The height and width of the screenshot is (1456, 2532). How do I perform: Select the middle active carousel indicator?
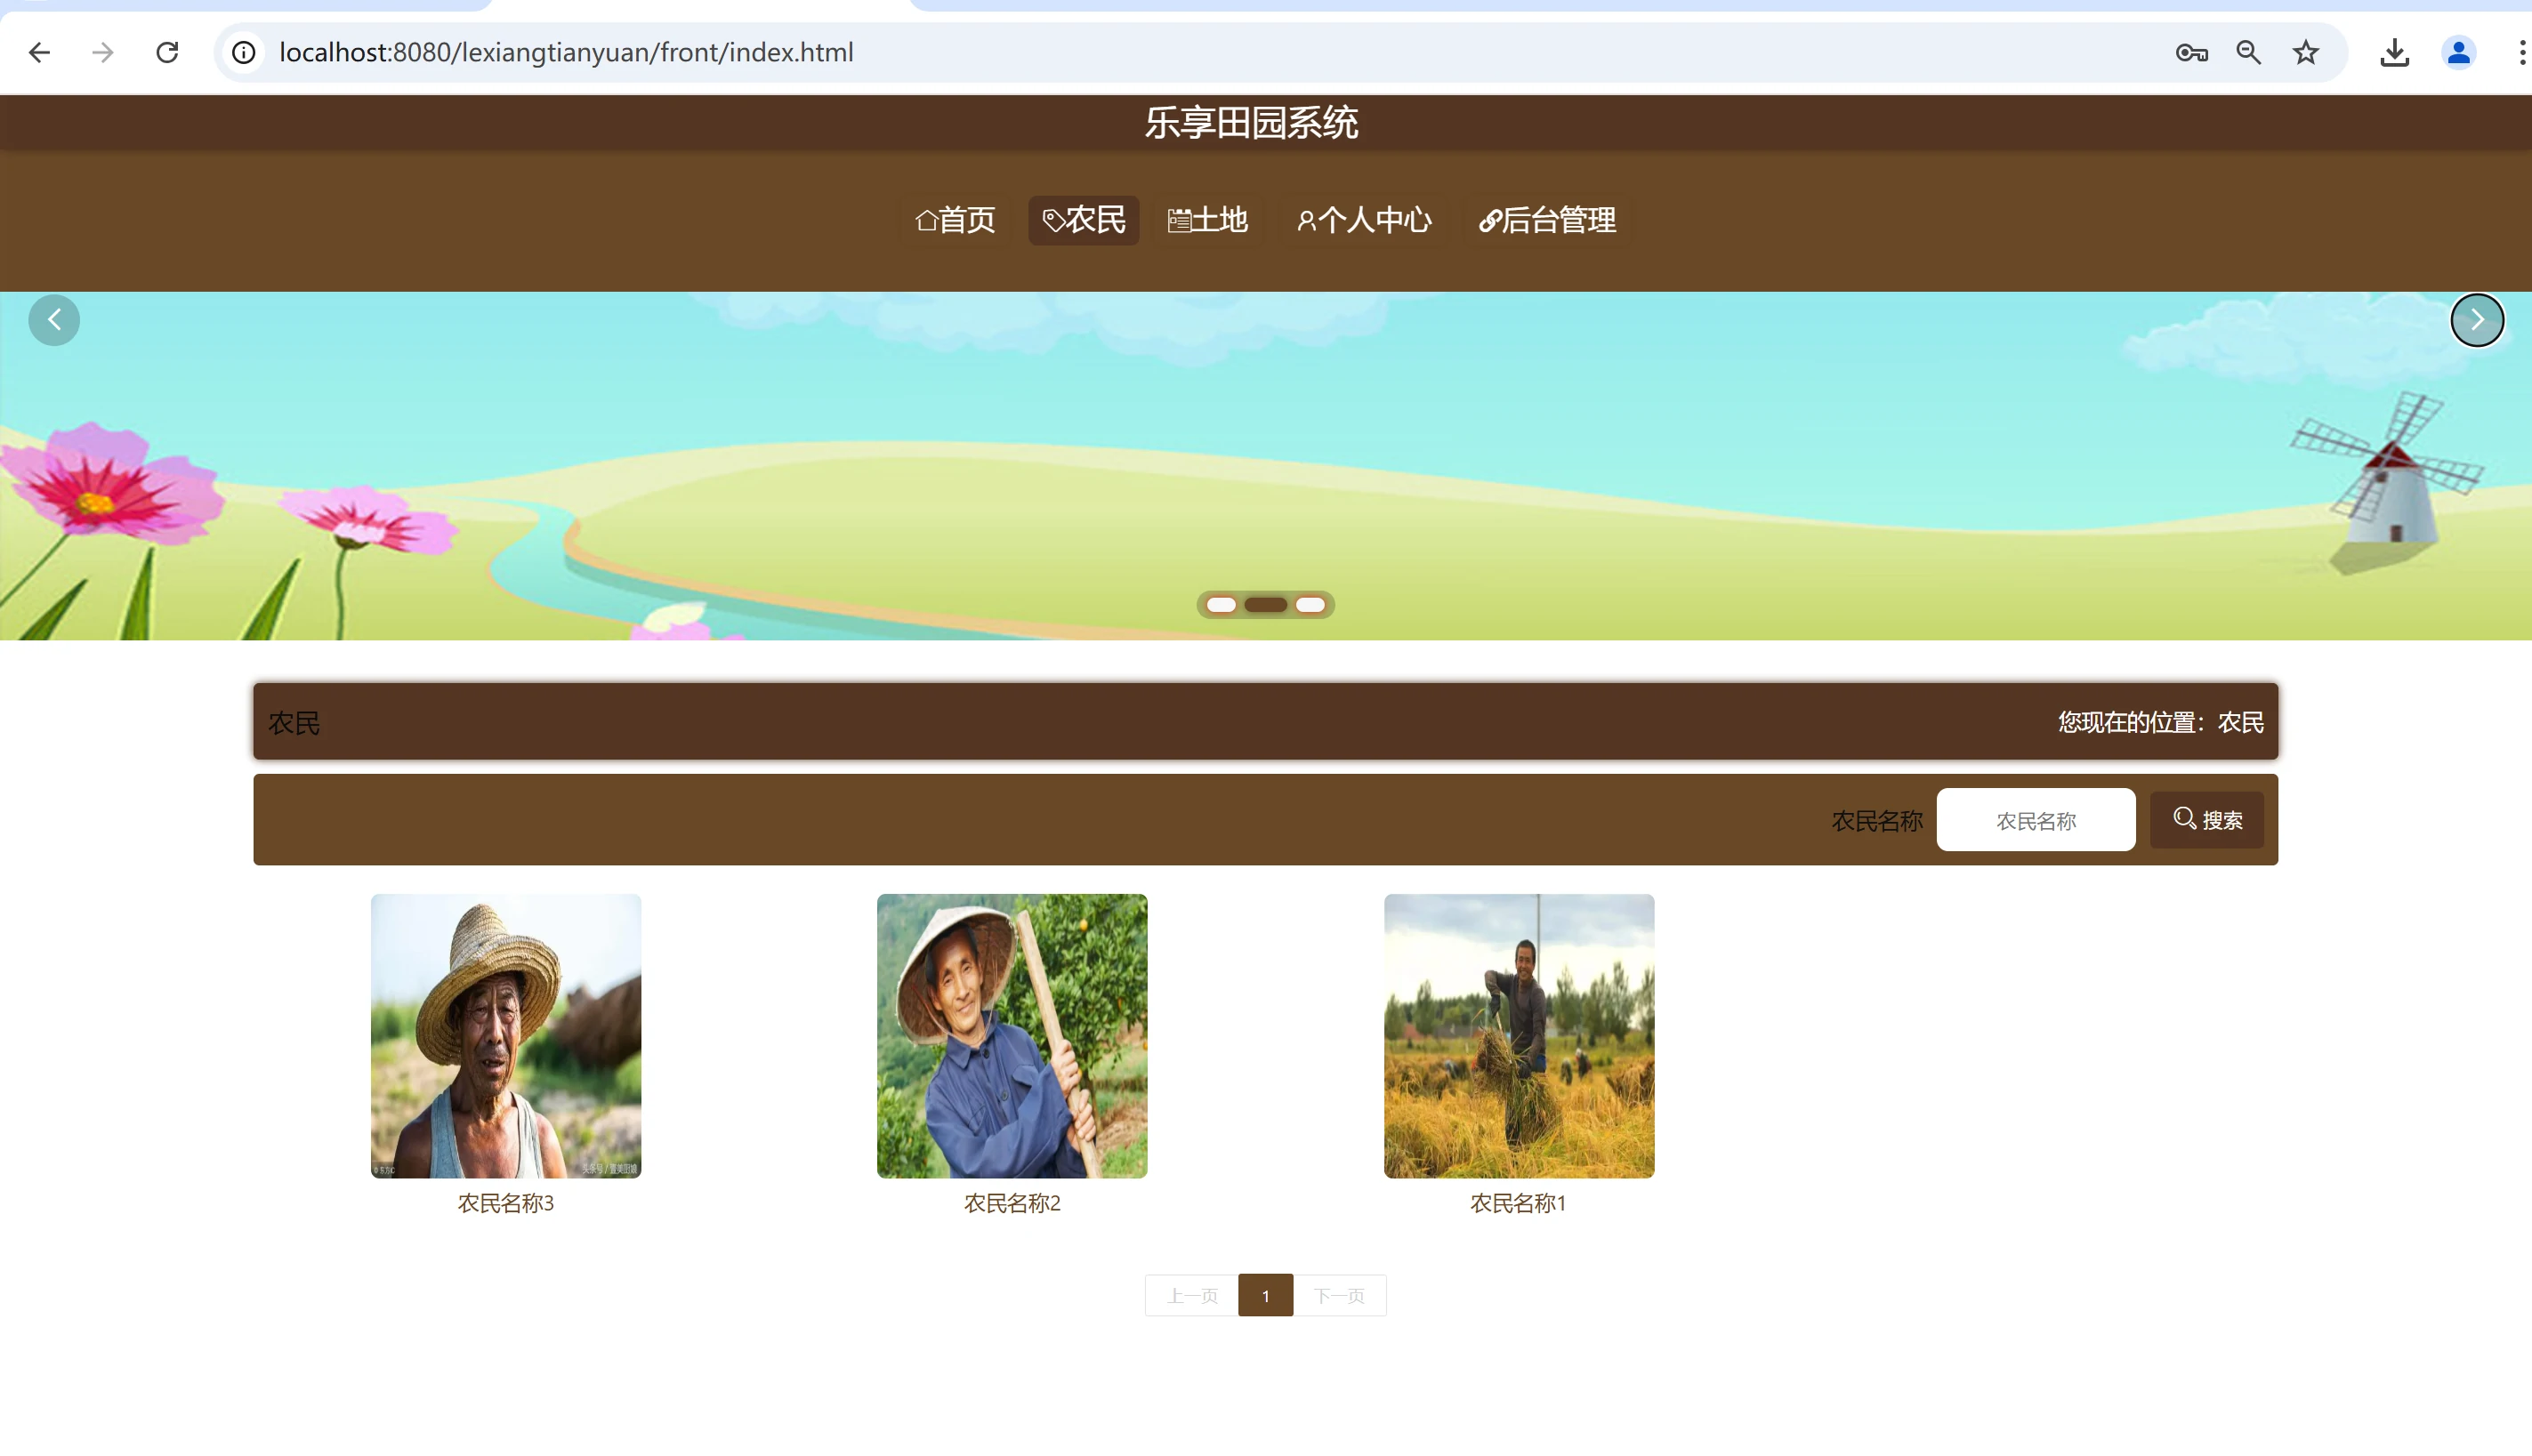click(1265, 605)
